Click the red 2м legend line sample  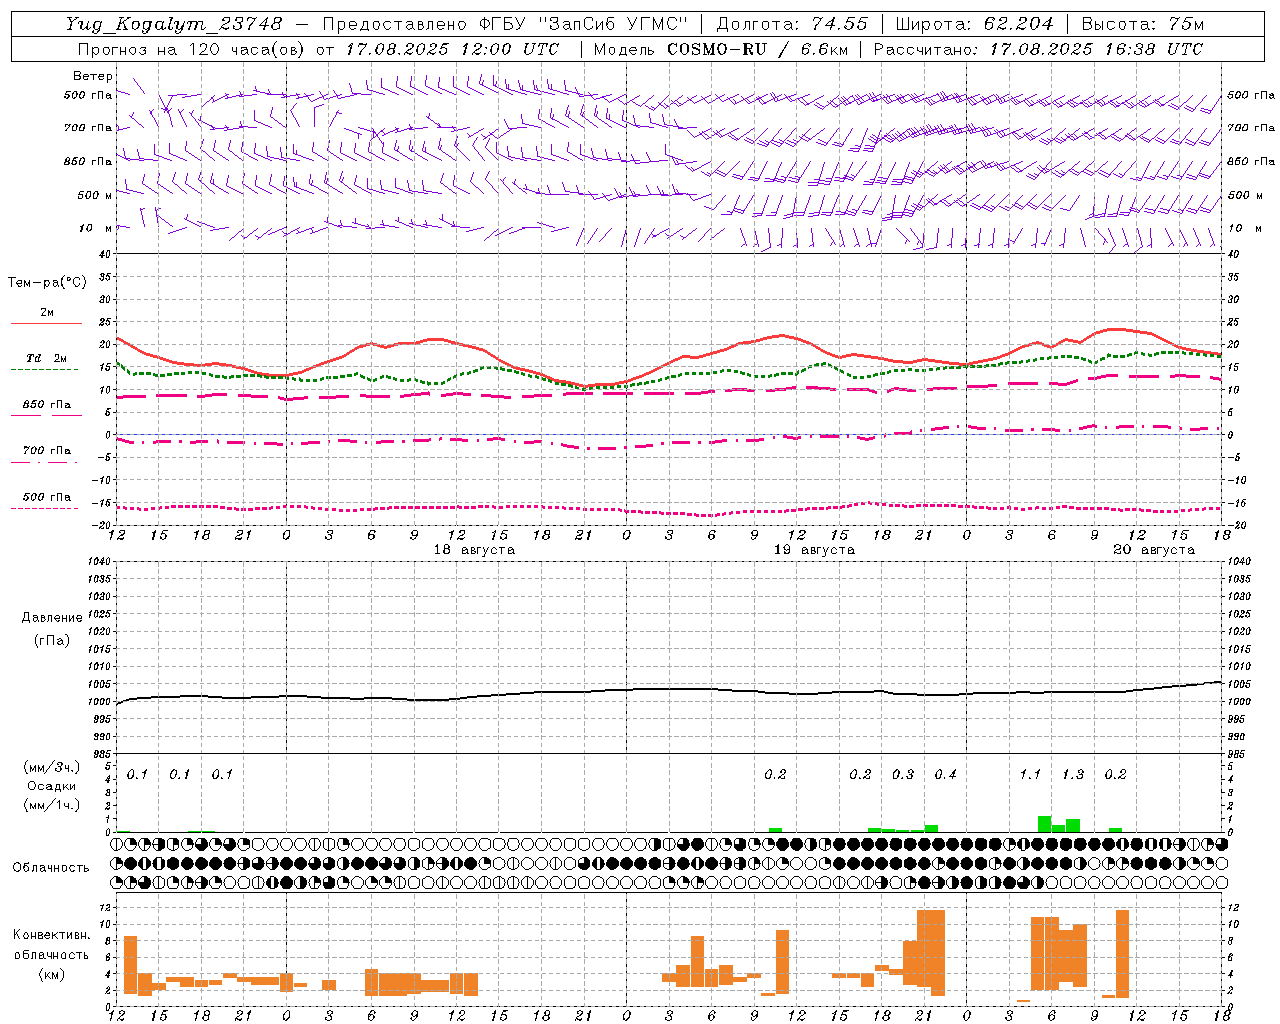tap(46, 323)
